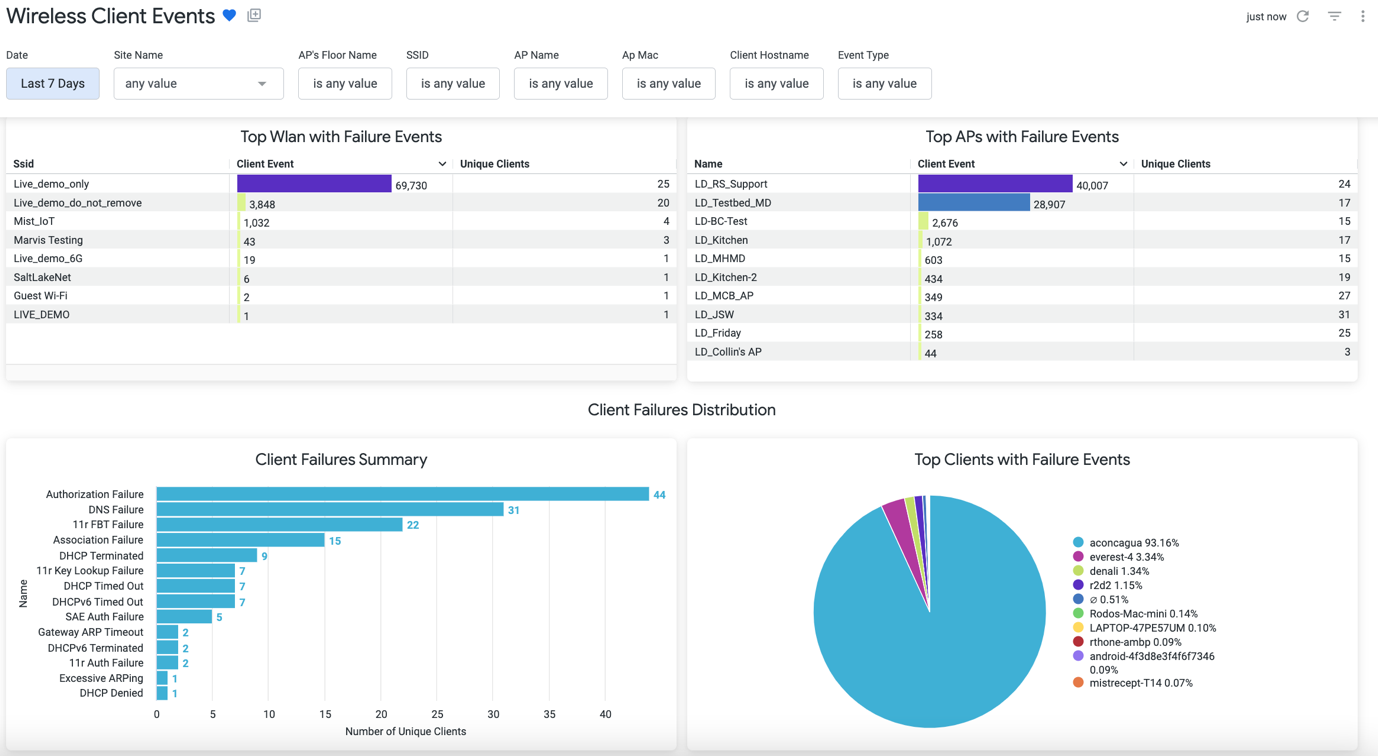Viewport: 1378px width, 756px height.
Task: Sort the Wlan table by Ssid header
Action: click(24, 164)
